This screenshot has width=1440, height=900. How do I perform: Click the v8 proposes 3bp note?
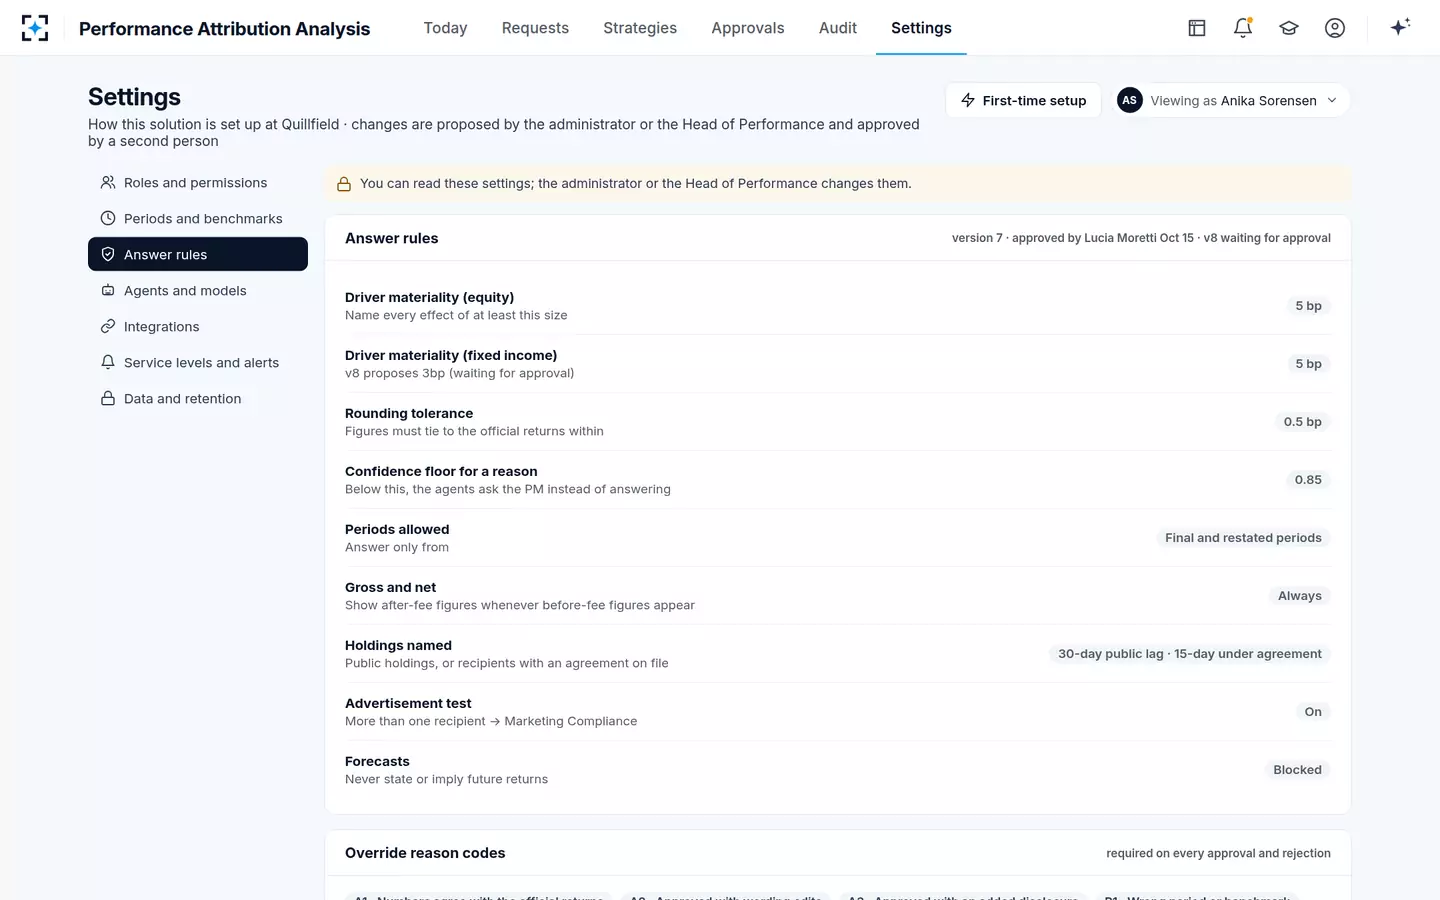coord(459,373)
